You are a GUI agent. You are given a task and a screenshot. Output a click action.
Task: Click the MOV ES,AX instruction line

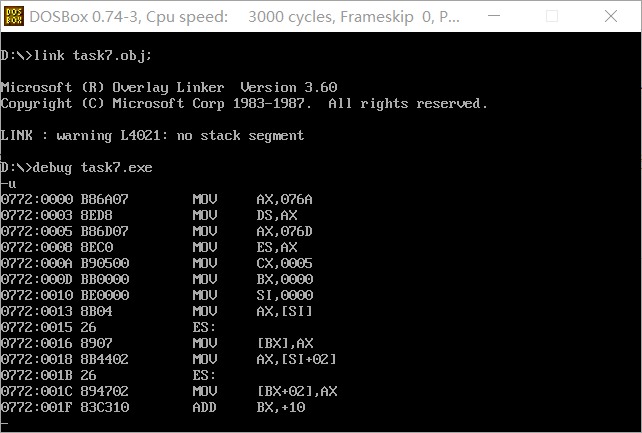point(149,247)
